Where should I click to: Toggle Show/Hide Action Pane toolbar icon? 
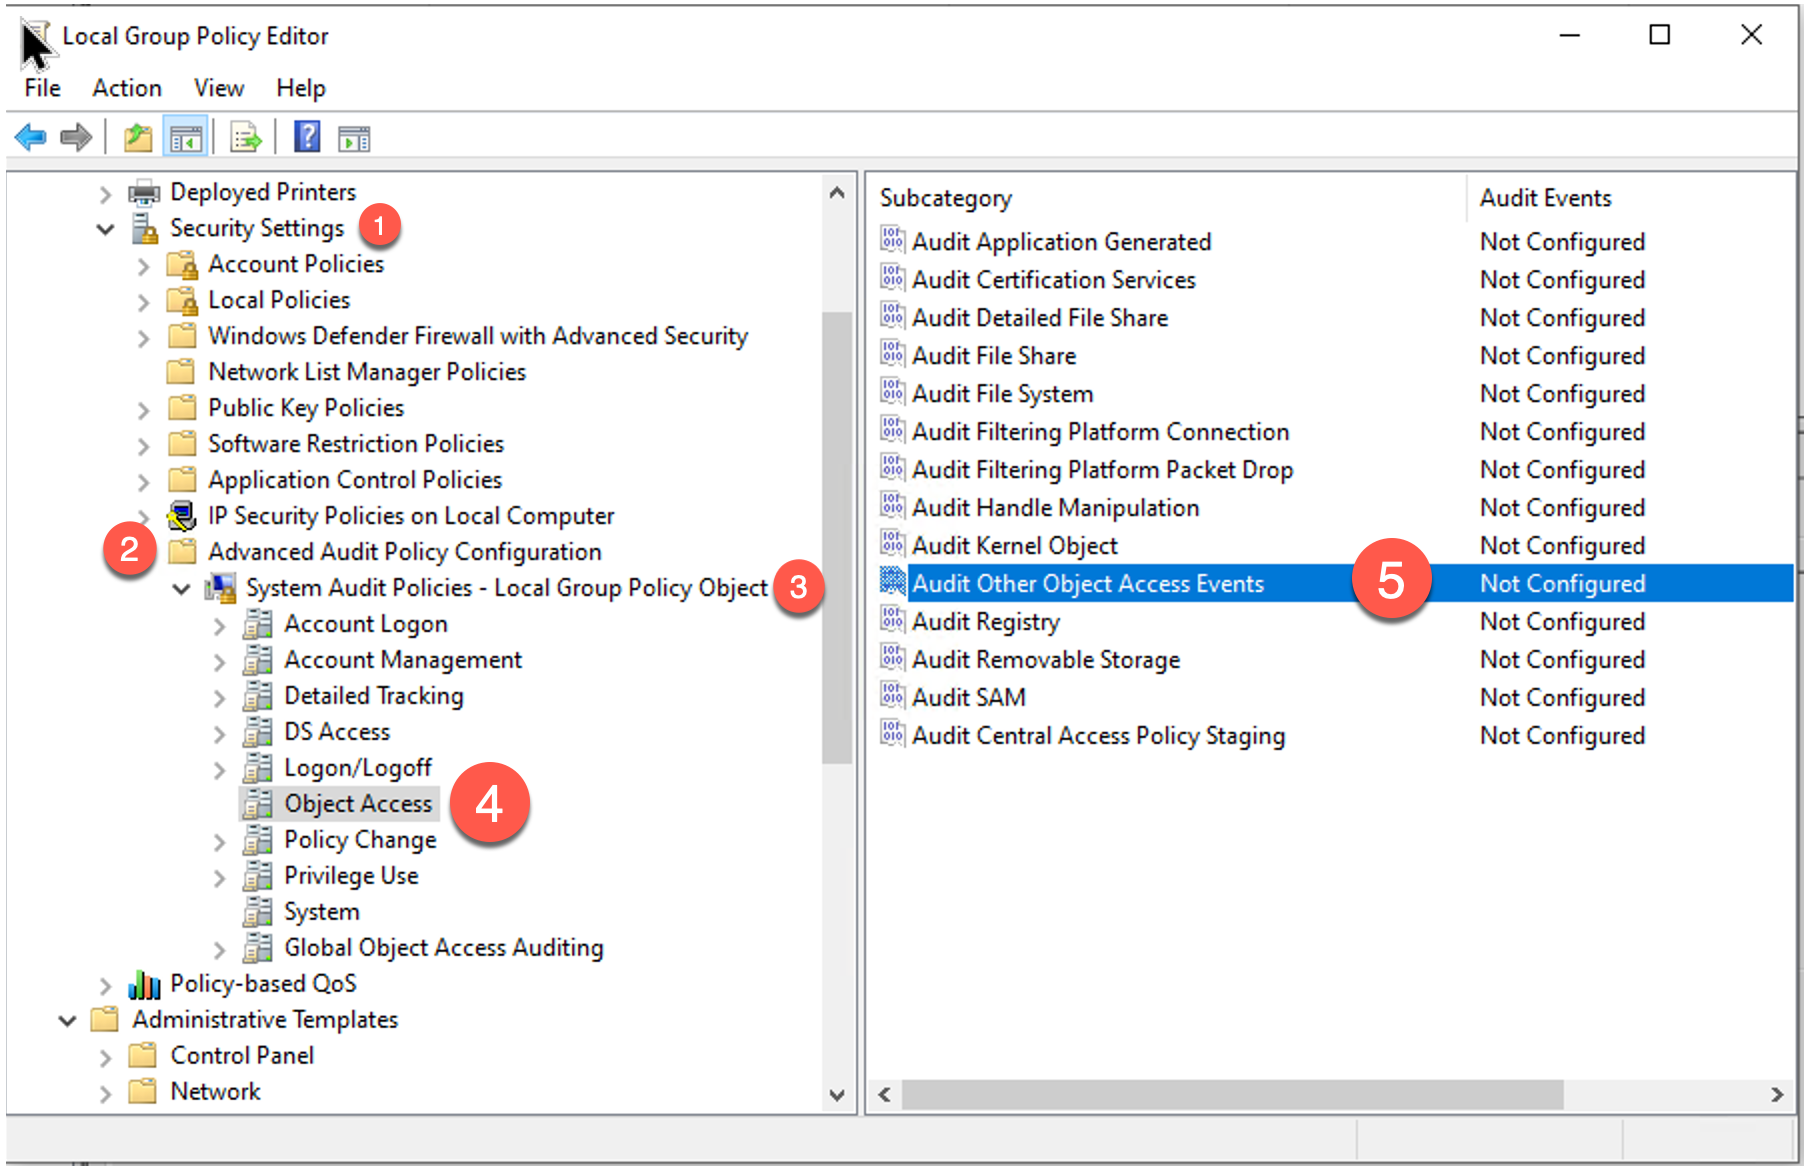click(354, 138)
